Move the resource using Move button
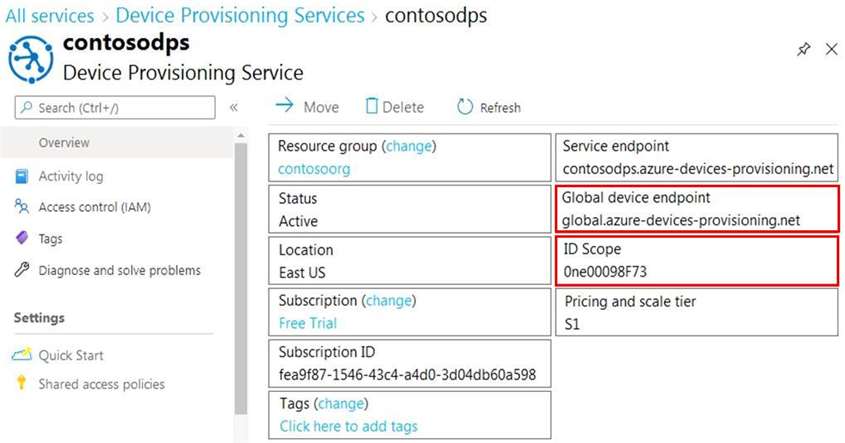Viewport: 845px width, 443px height. tap(307, 107)
